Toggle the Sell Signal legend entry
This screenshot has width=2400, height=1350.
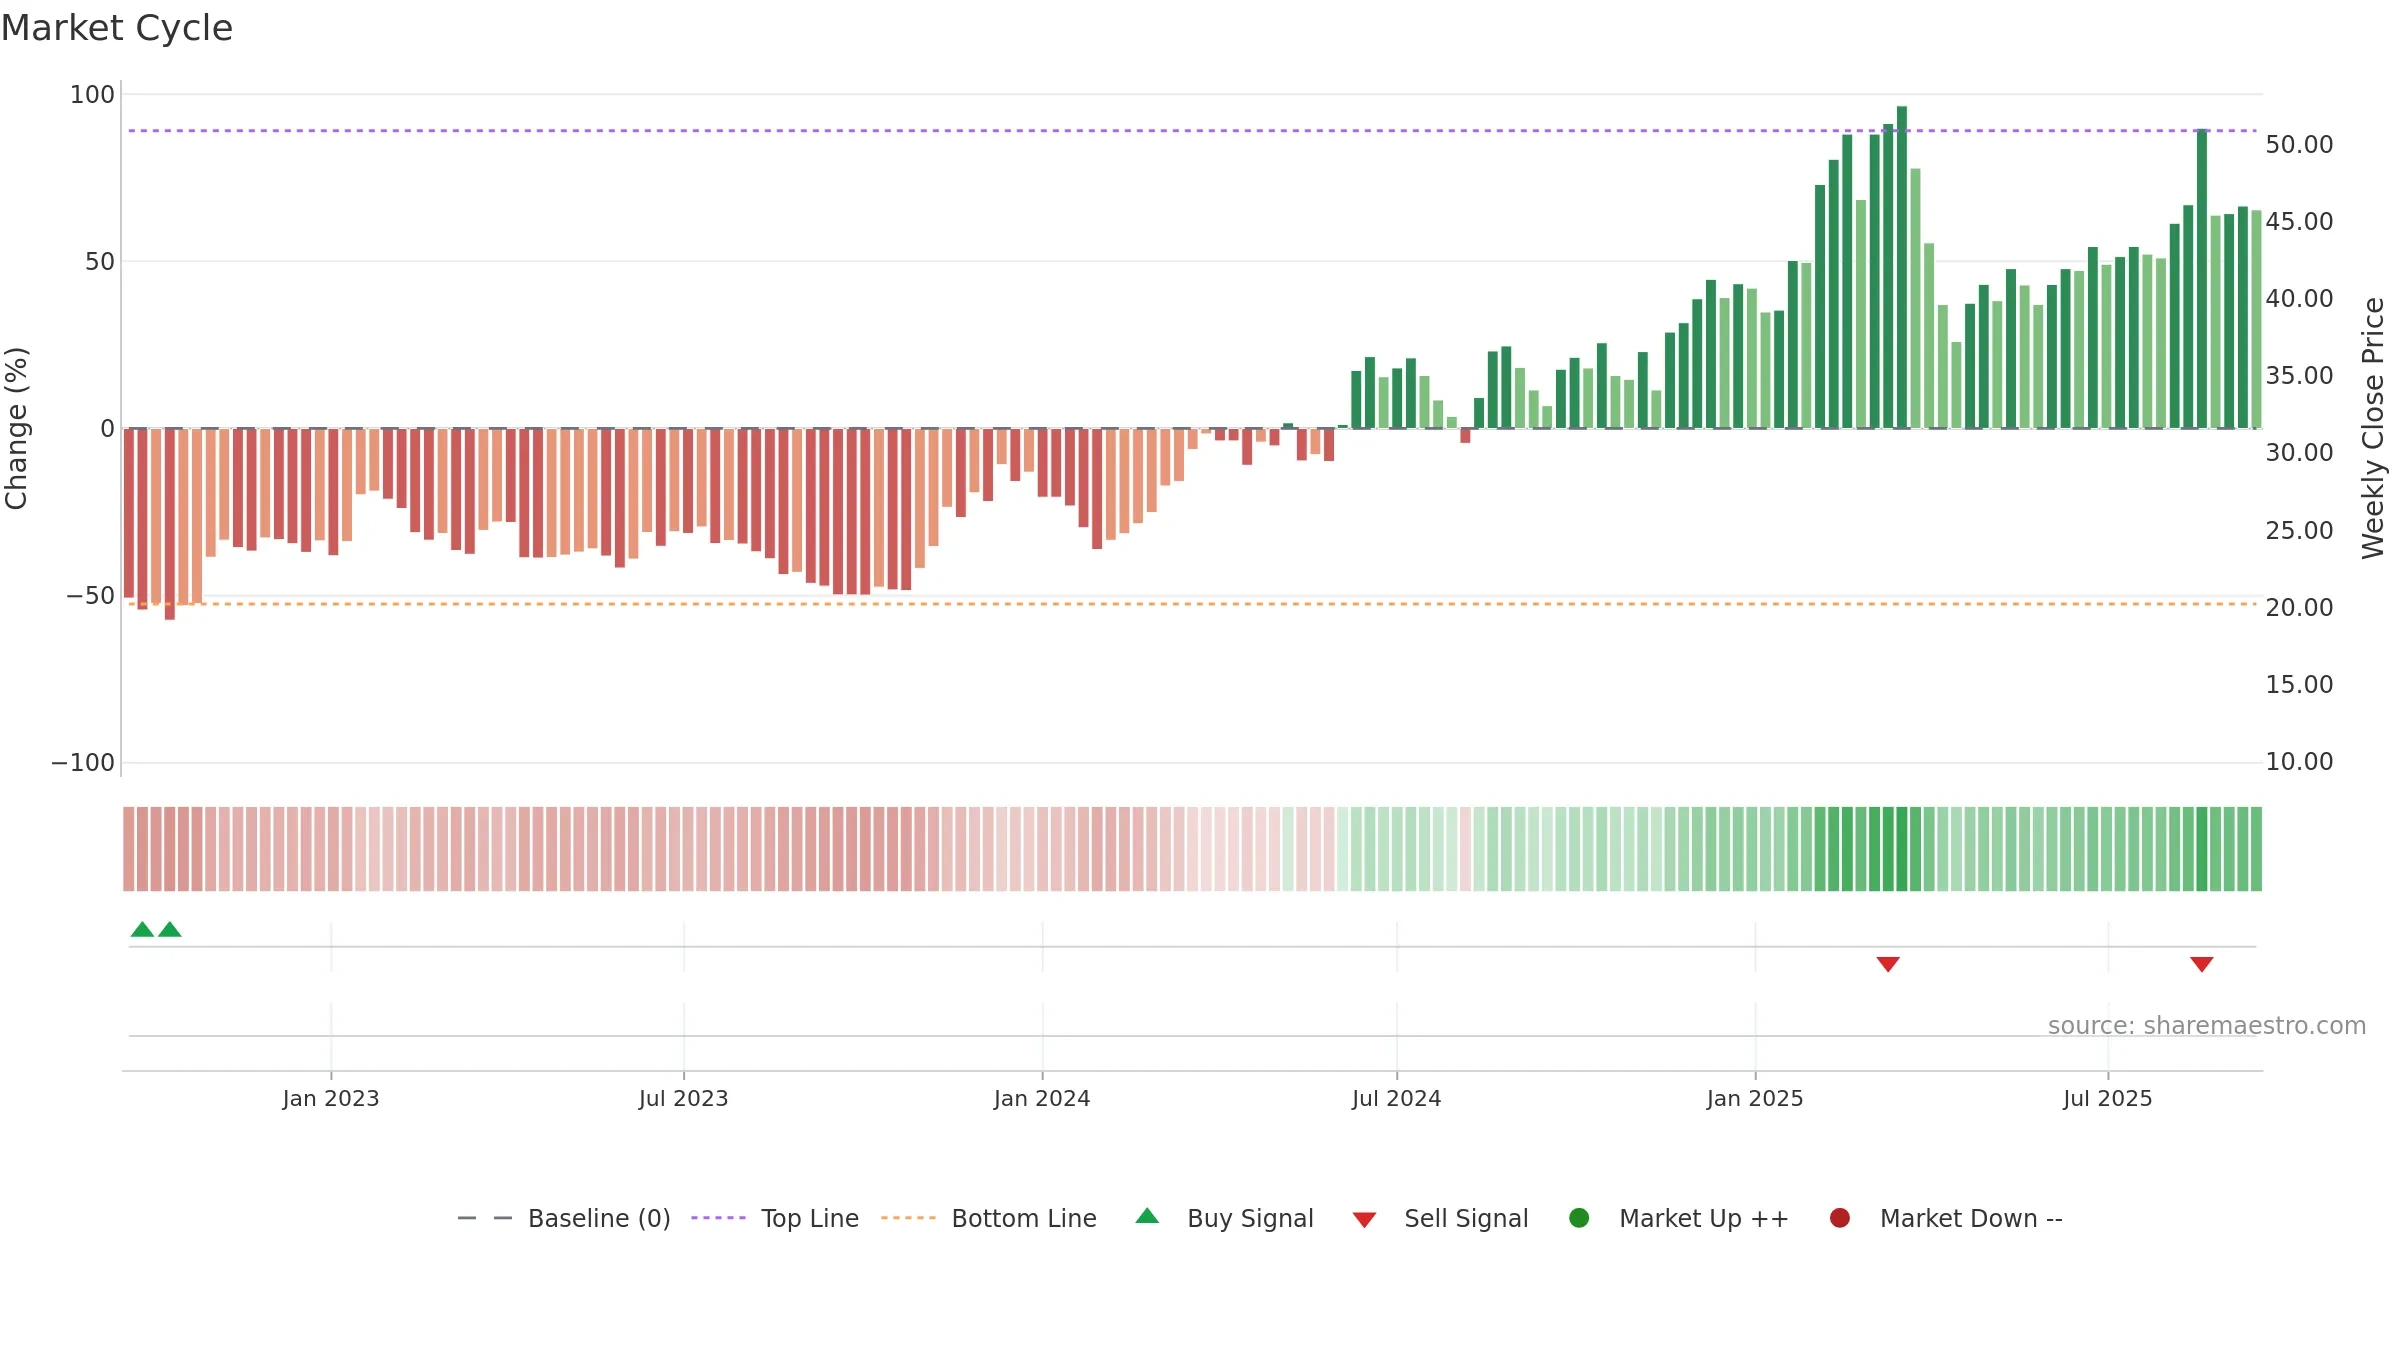[1440, 1218]
